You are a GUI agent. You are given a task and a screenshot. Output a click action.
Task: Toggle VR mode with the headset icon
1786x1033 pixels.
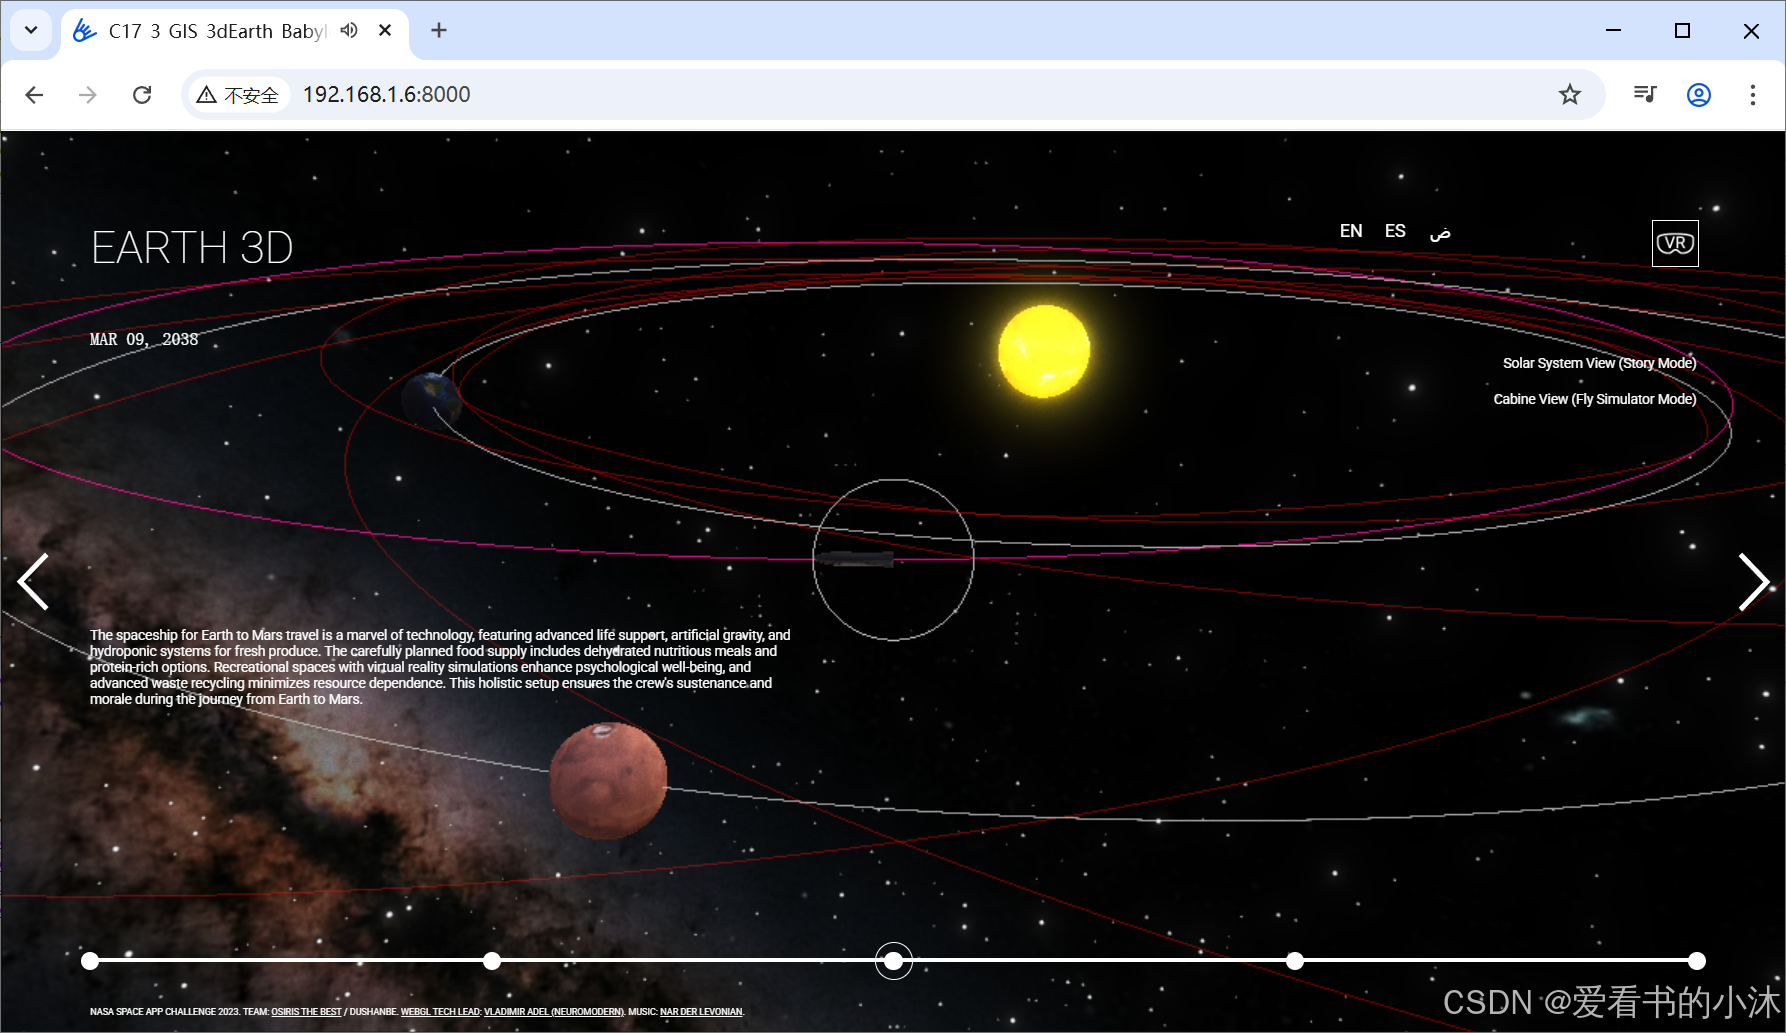click(x=1675, y=243)
